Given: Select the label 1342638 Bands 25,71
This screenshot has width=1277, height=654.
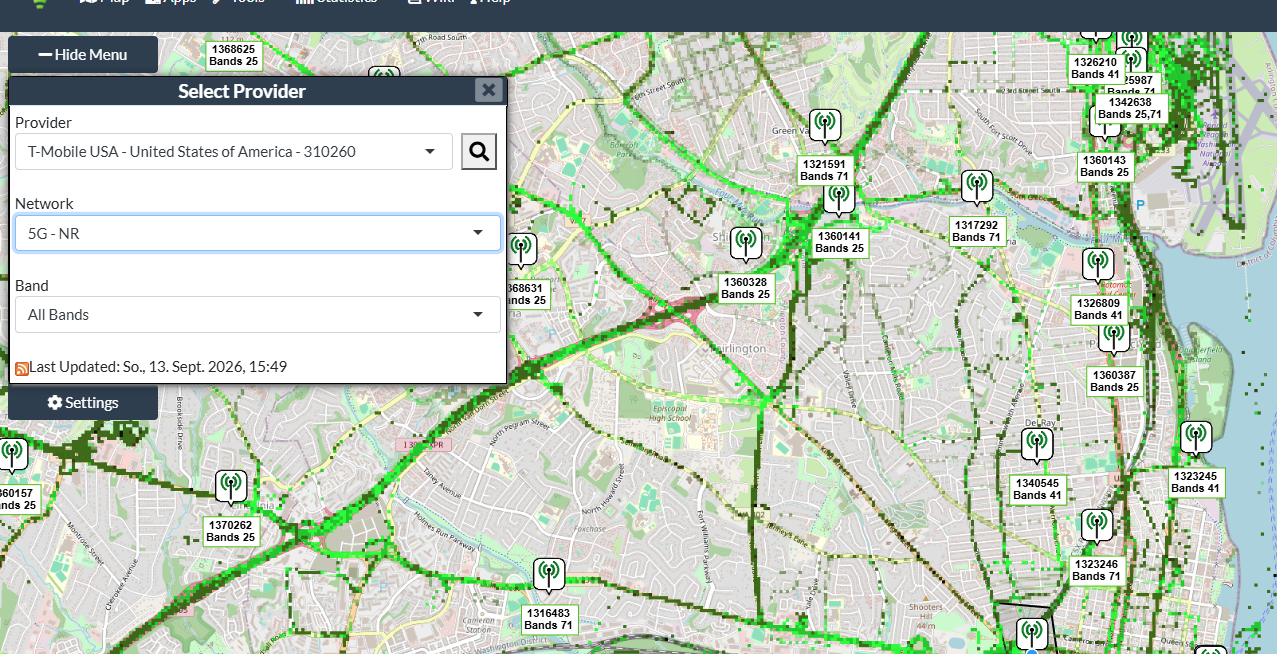Looking at the screenshot, I should (1130, 108).
